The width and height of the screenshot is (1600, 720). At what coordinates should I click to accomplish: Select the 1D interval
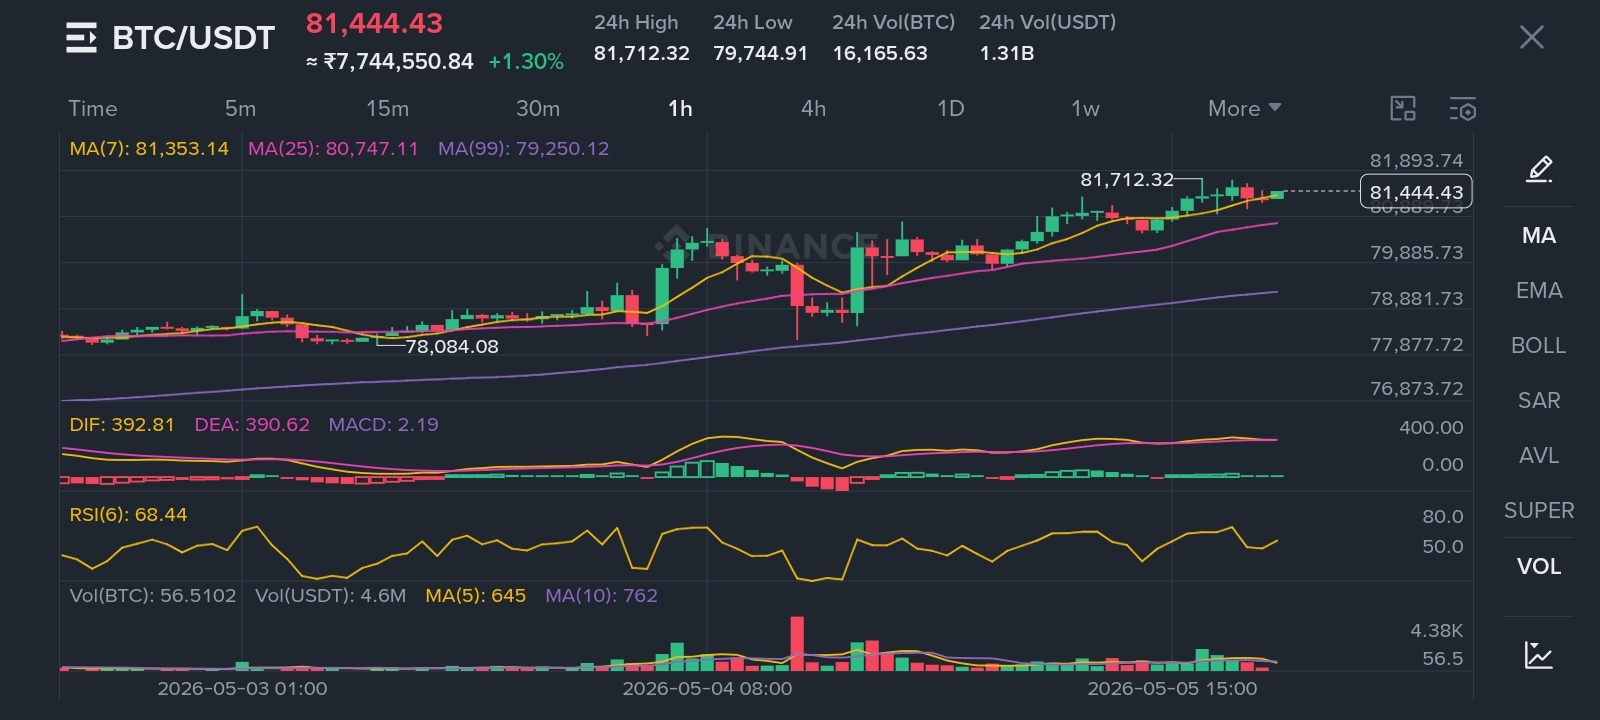[950, 108]
